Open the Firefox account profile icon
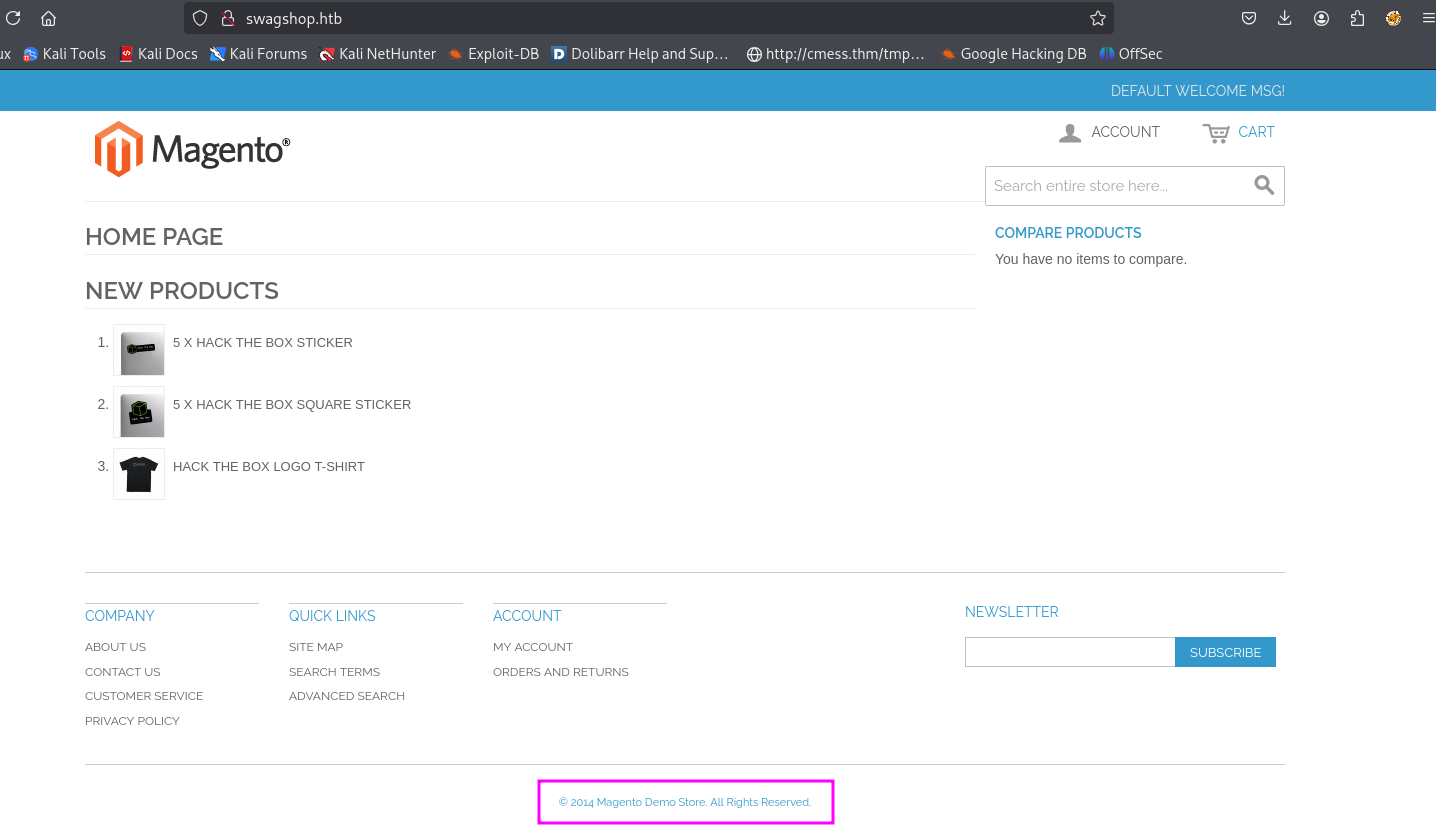The width and height of the screenshot is (1436, 836). [1322, 18]
